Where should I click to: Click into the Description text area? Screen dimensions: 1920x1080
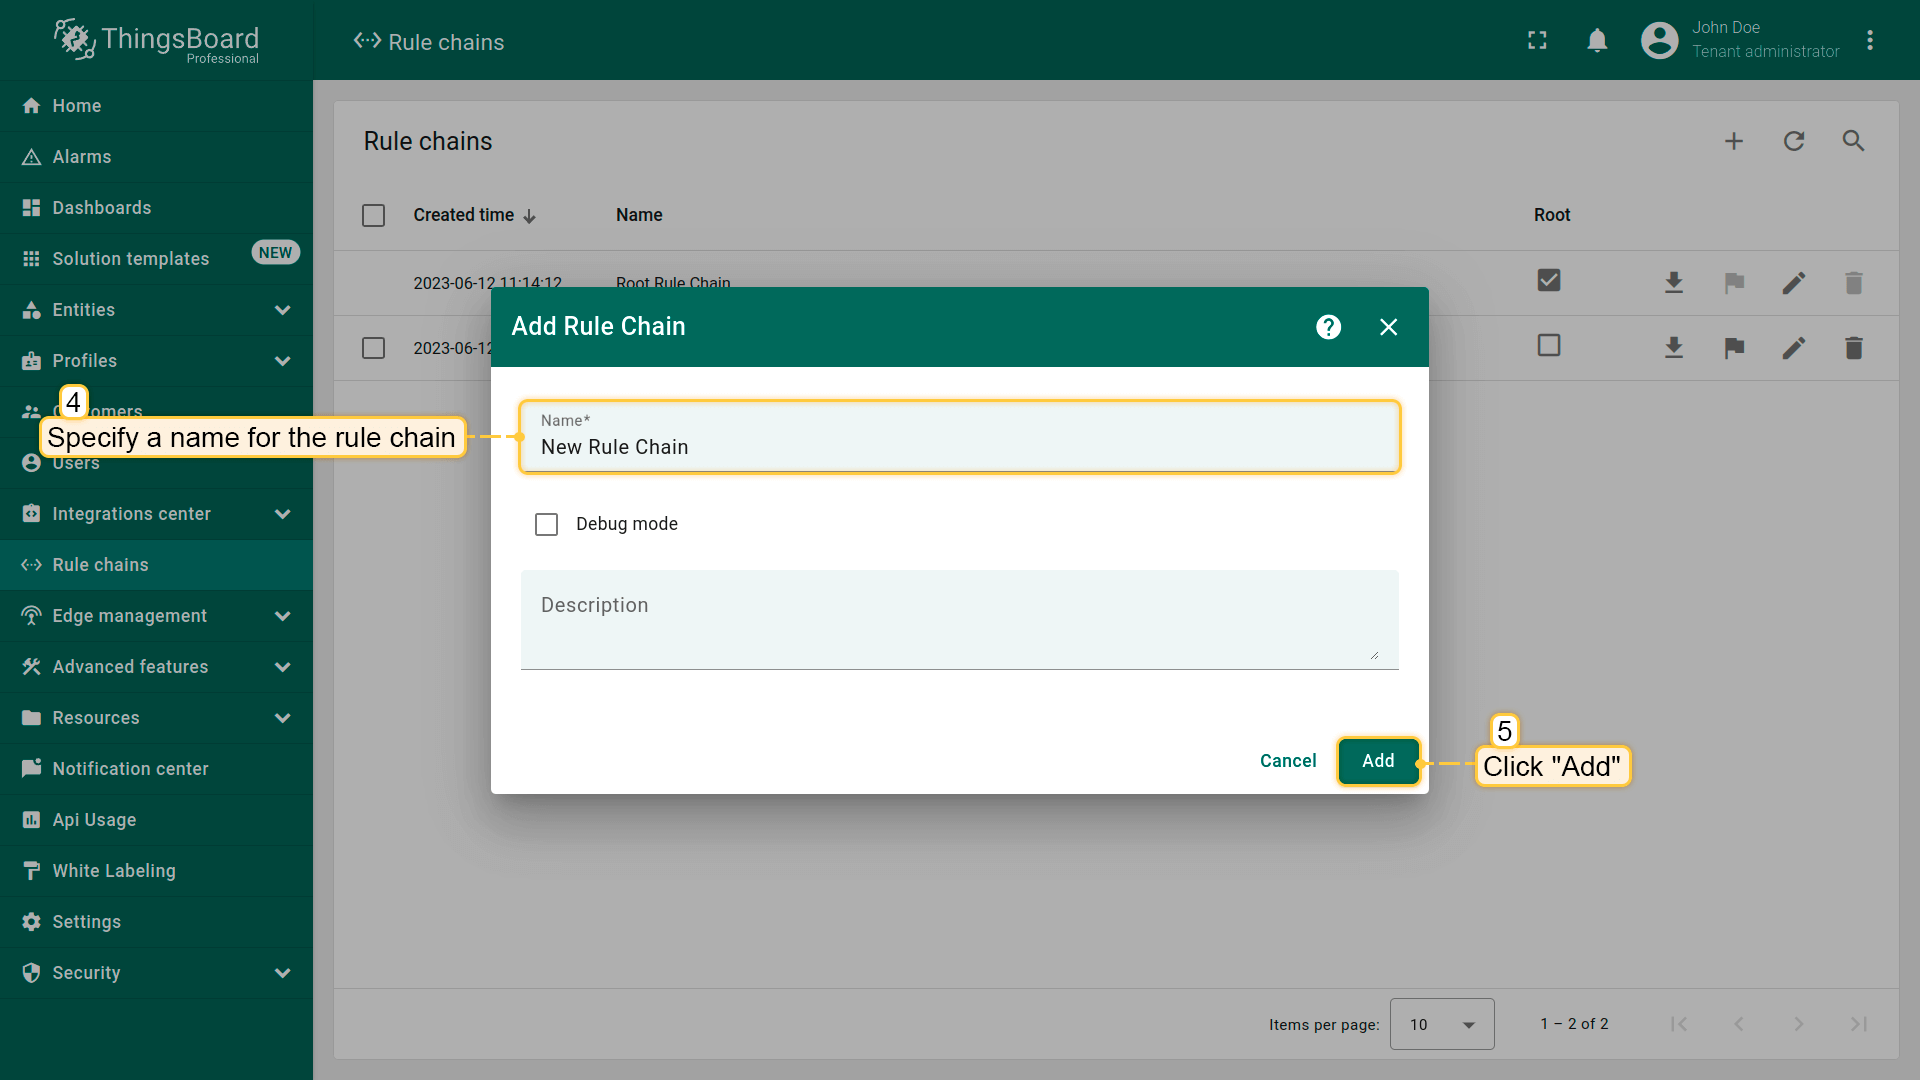(x=958, y=620)
